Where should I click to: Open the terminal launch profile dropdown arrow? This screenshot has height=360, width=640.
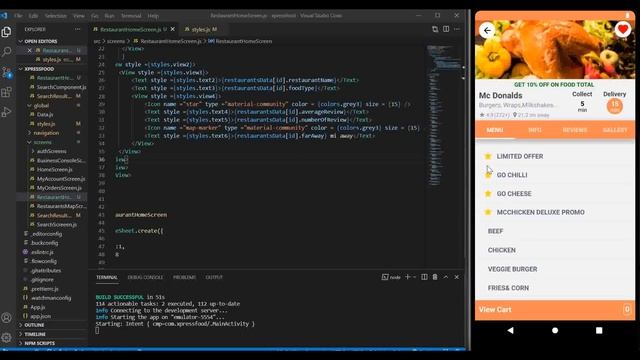[415, 277]
